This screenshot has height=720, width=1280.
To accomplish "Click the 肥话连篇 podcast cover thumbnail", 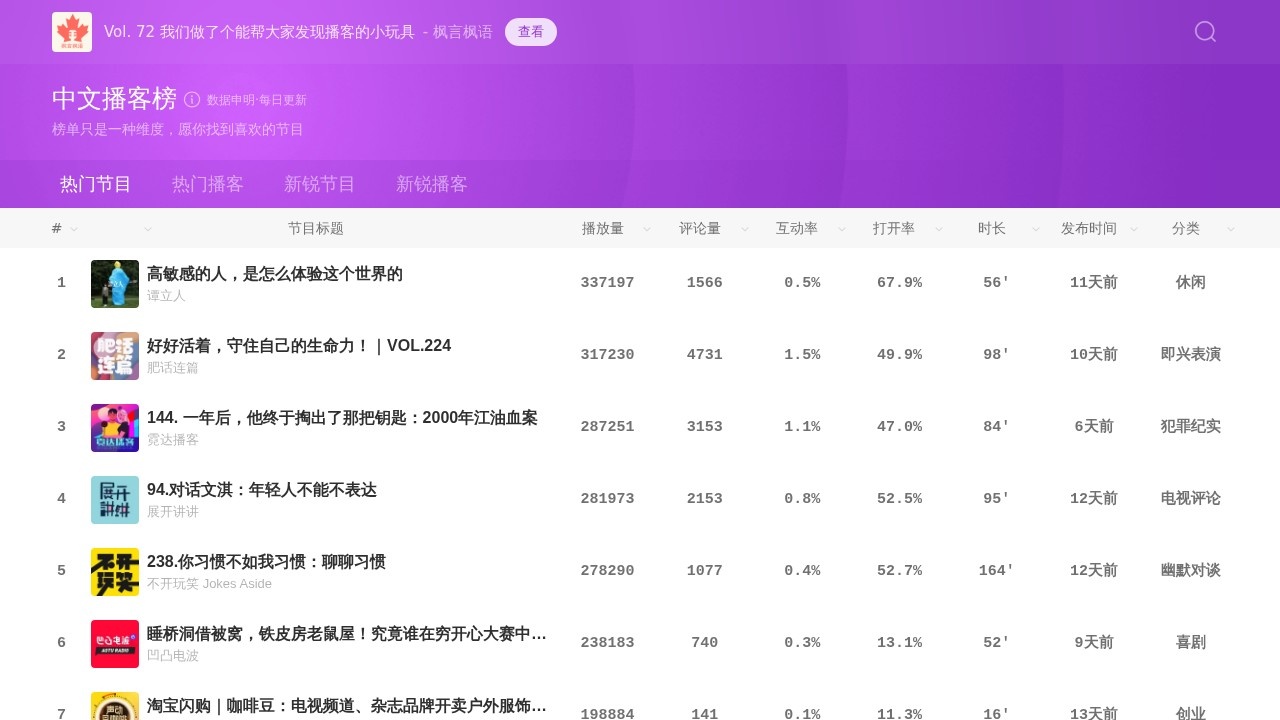I will click(x=114, y=356).
